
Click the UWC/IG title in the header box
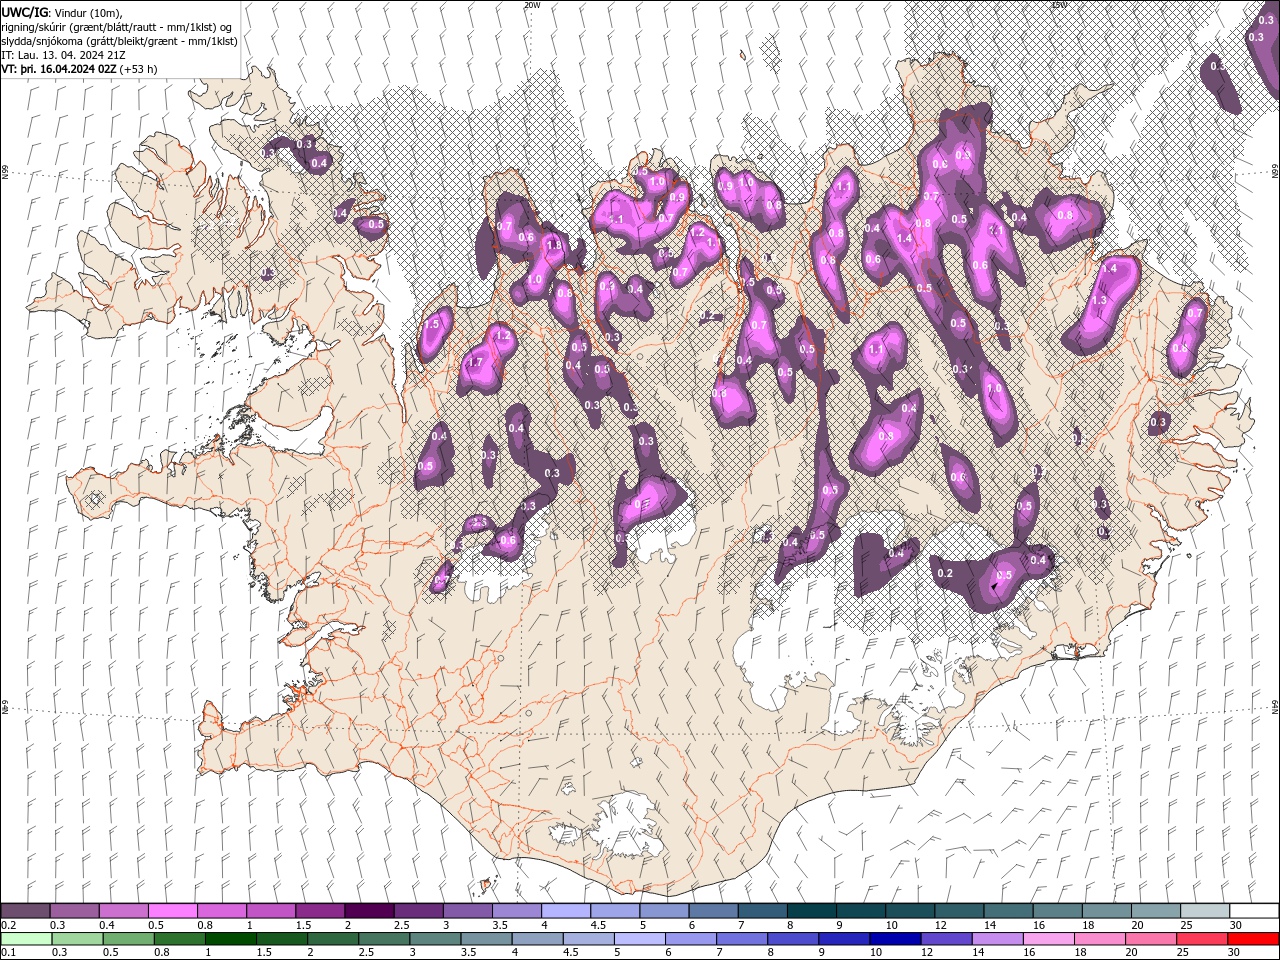[24, 12]
